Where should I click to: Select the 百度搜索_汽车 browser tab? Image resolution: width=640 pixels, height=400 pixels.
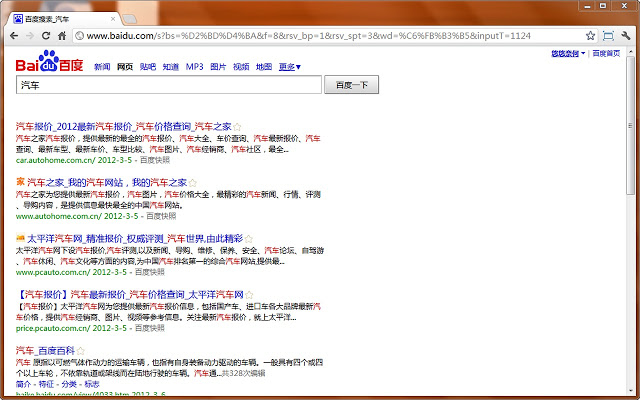pyautogui.click(x=63, y=19)
